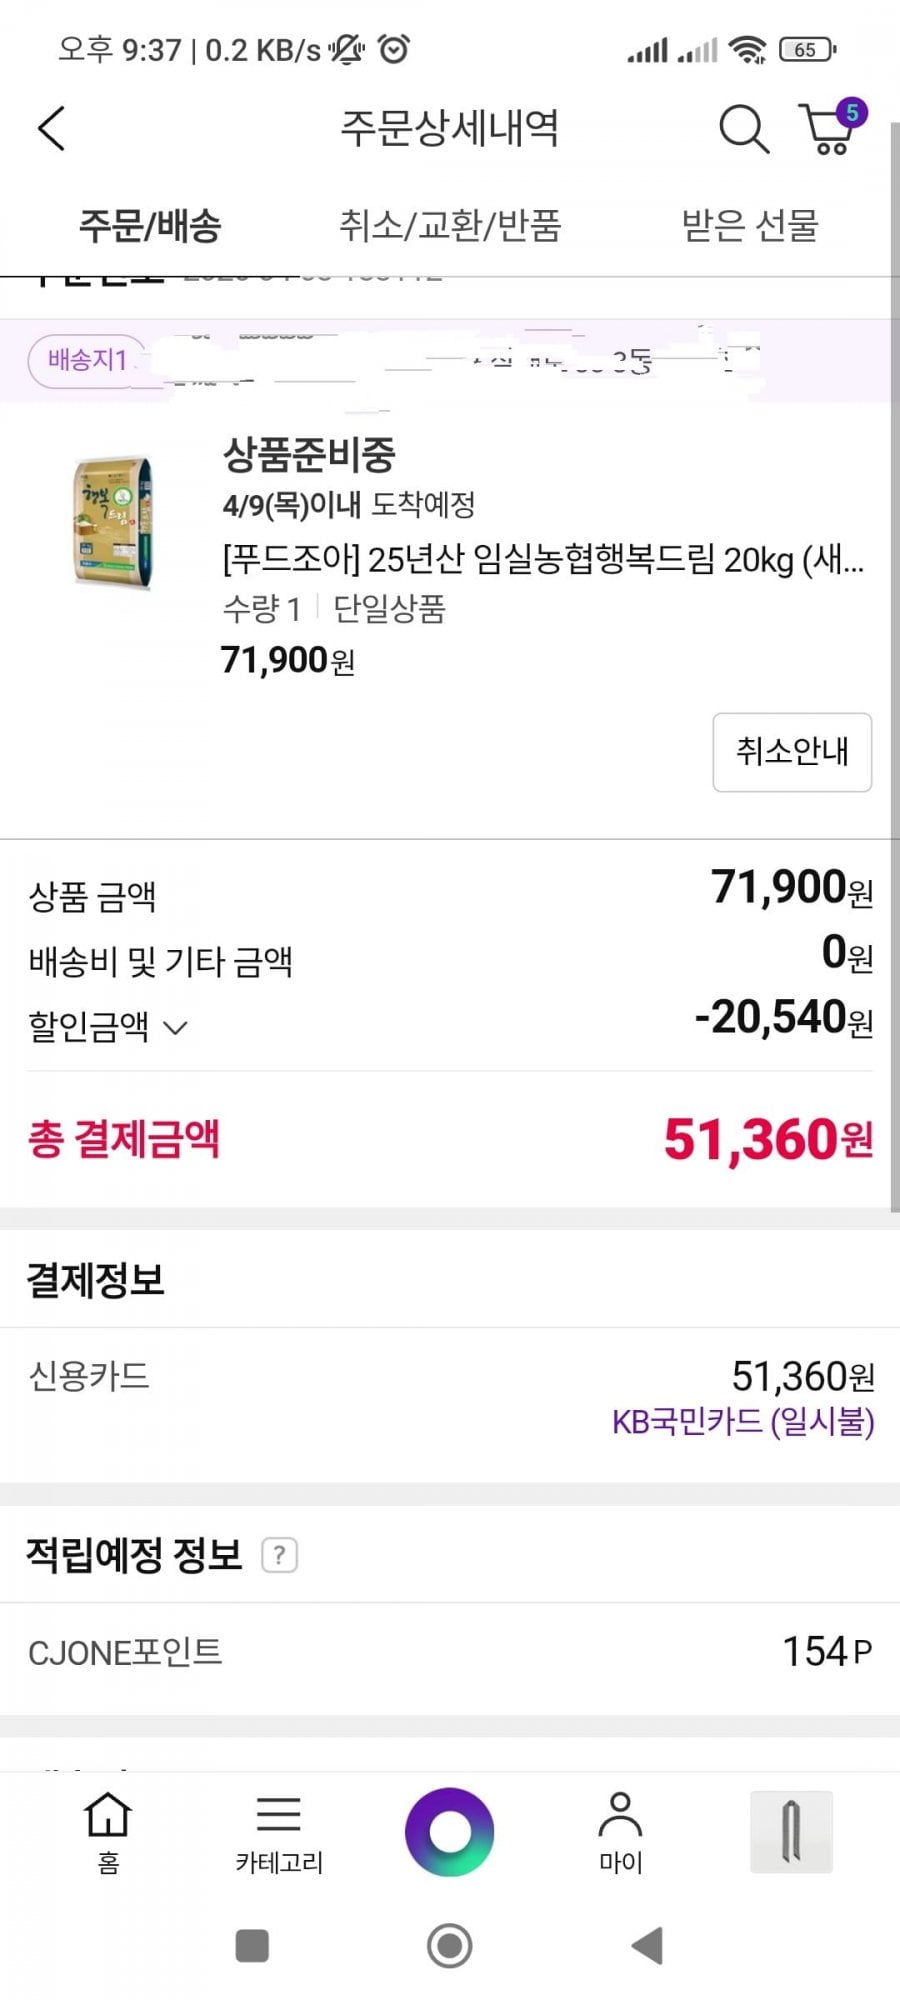This screenshot has width=900, height=2000.
Task: Open the 마이 profile icon
Action: pos(620,1830)
